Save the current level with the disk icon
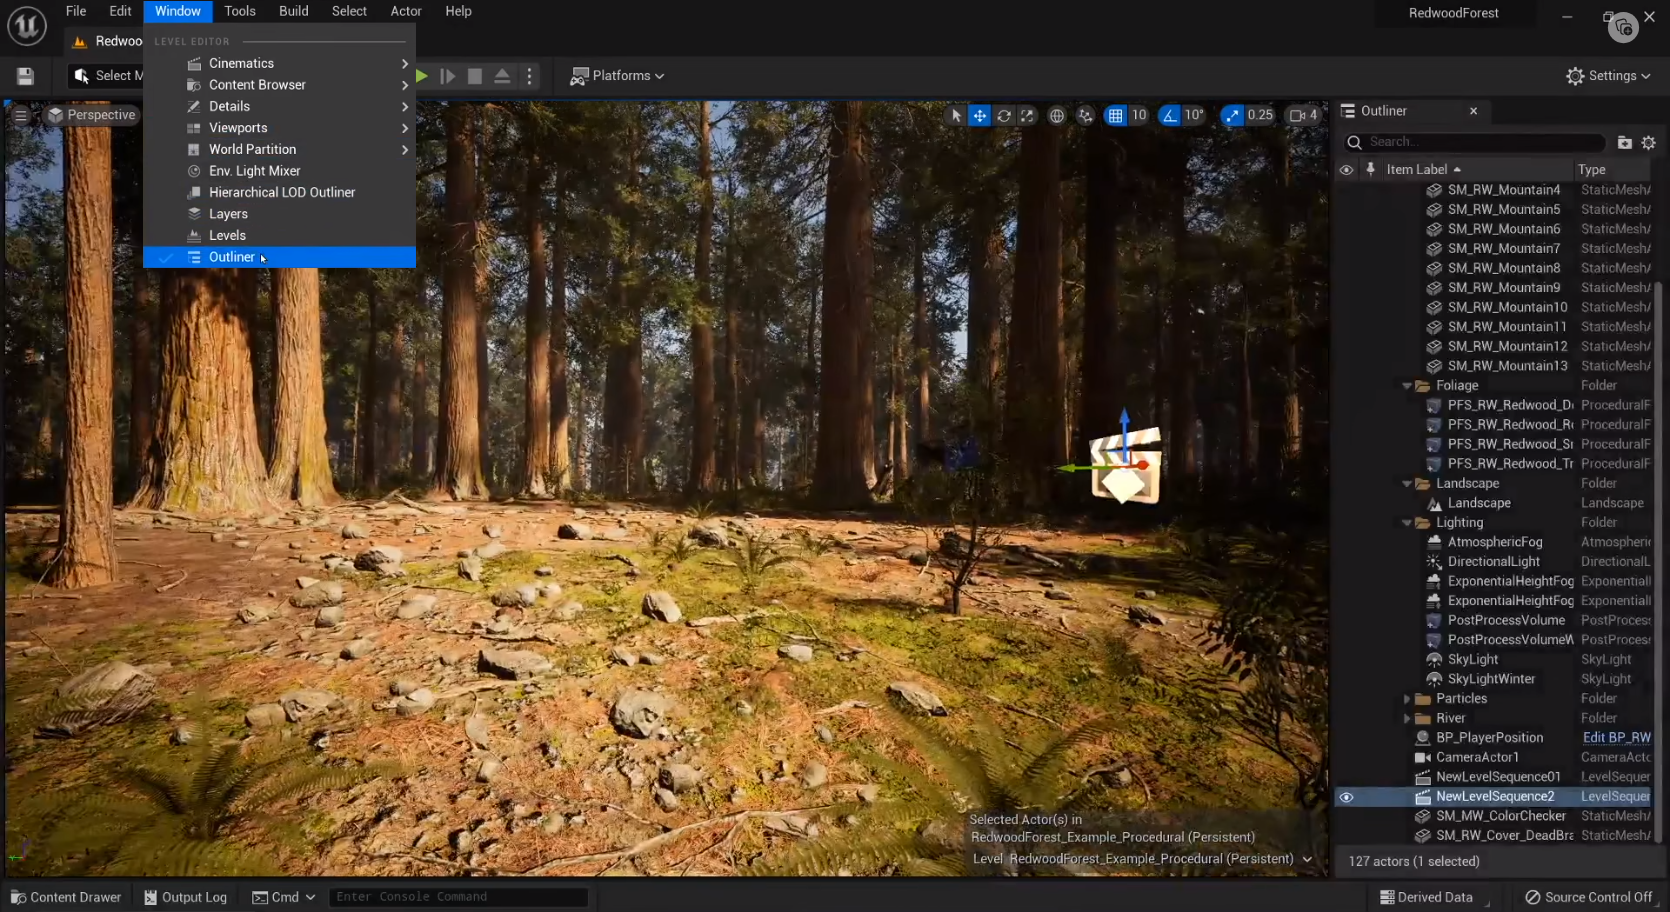Viewport: 1670px width, 912px height. click(26, 76)
